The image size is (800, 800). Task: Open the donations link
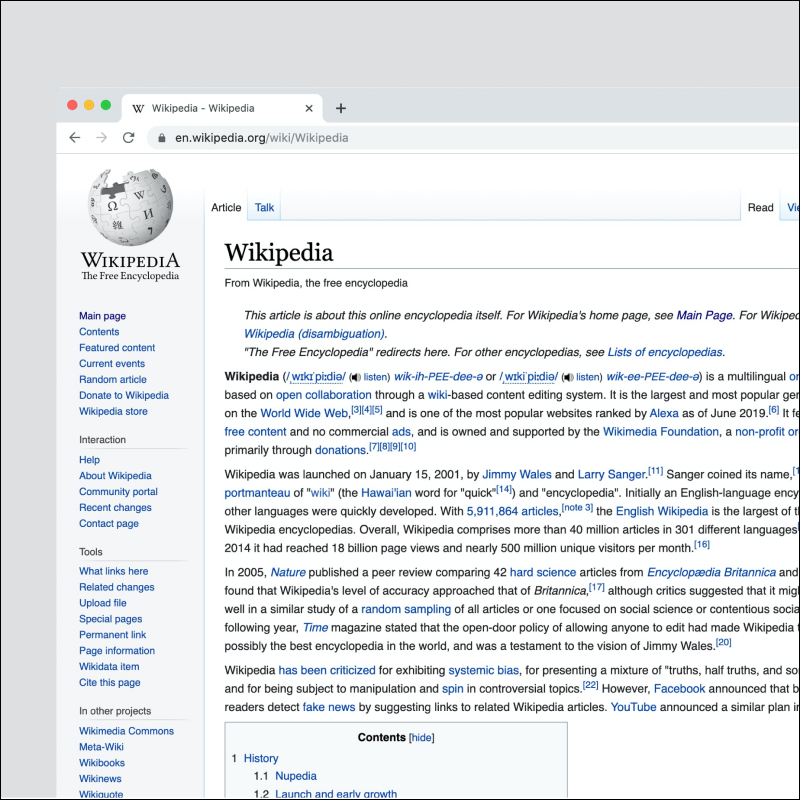(340, 450)
